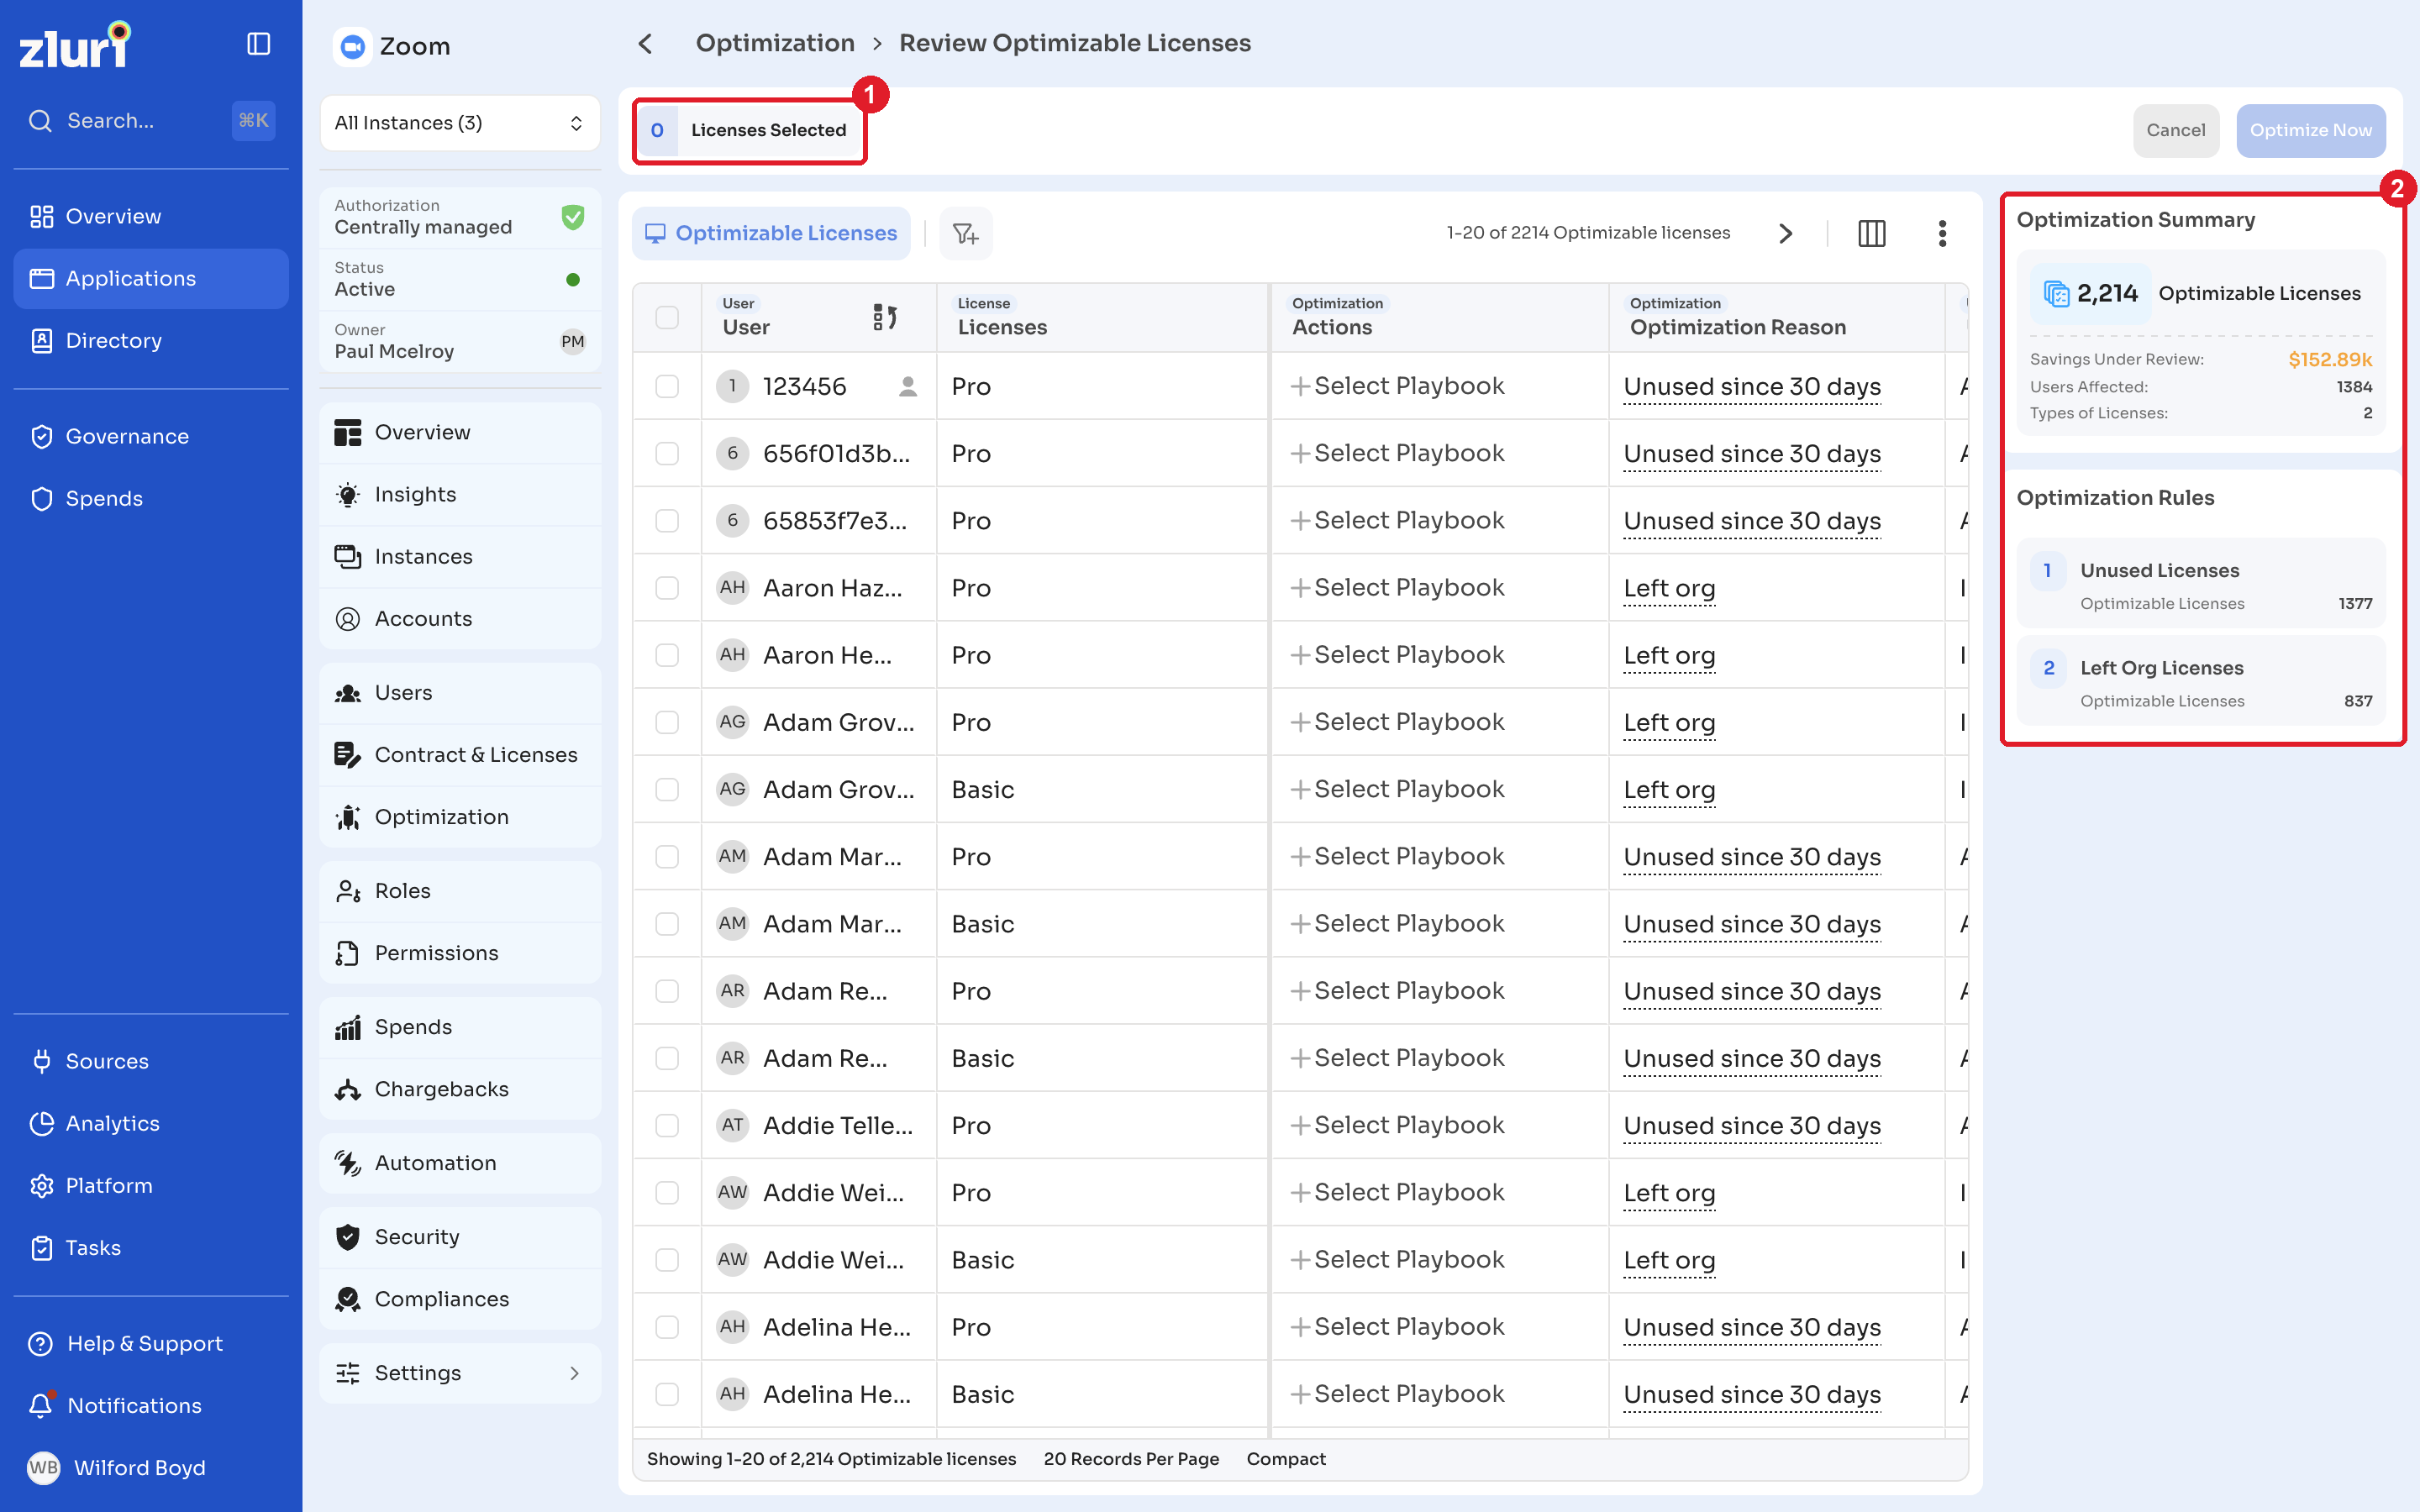Open the Security shield icon

[x=348, y=1236]
